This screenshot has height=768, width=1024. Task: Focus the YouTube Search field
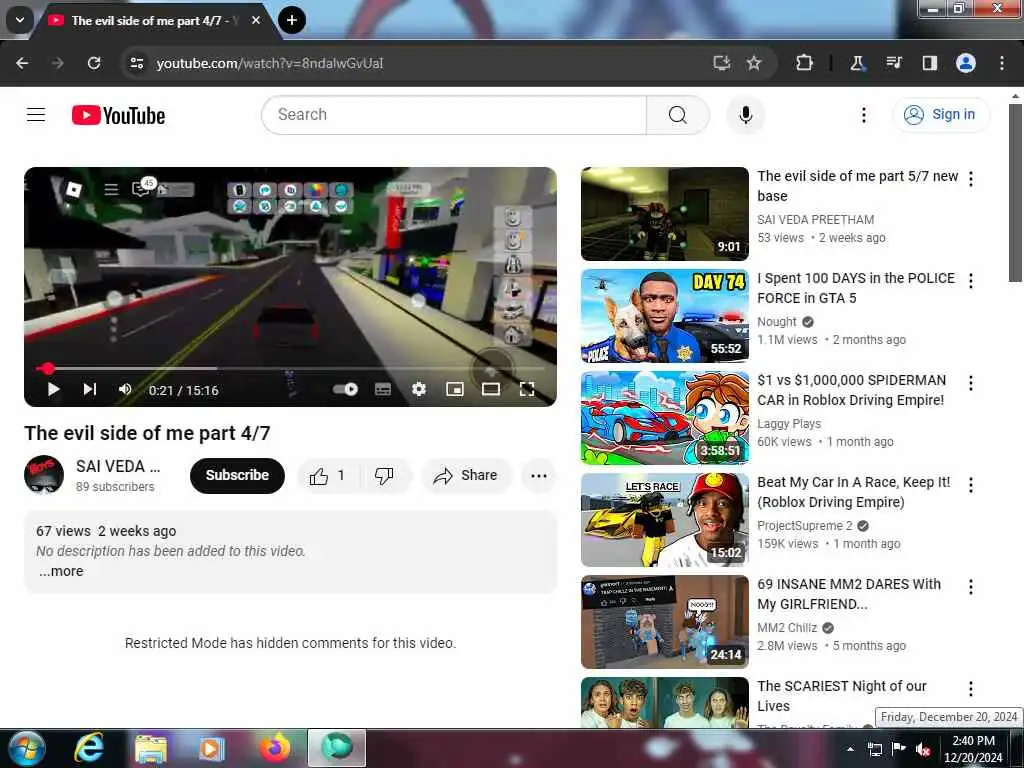pos(454,115)
